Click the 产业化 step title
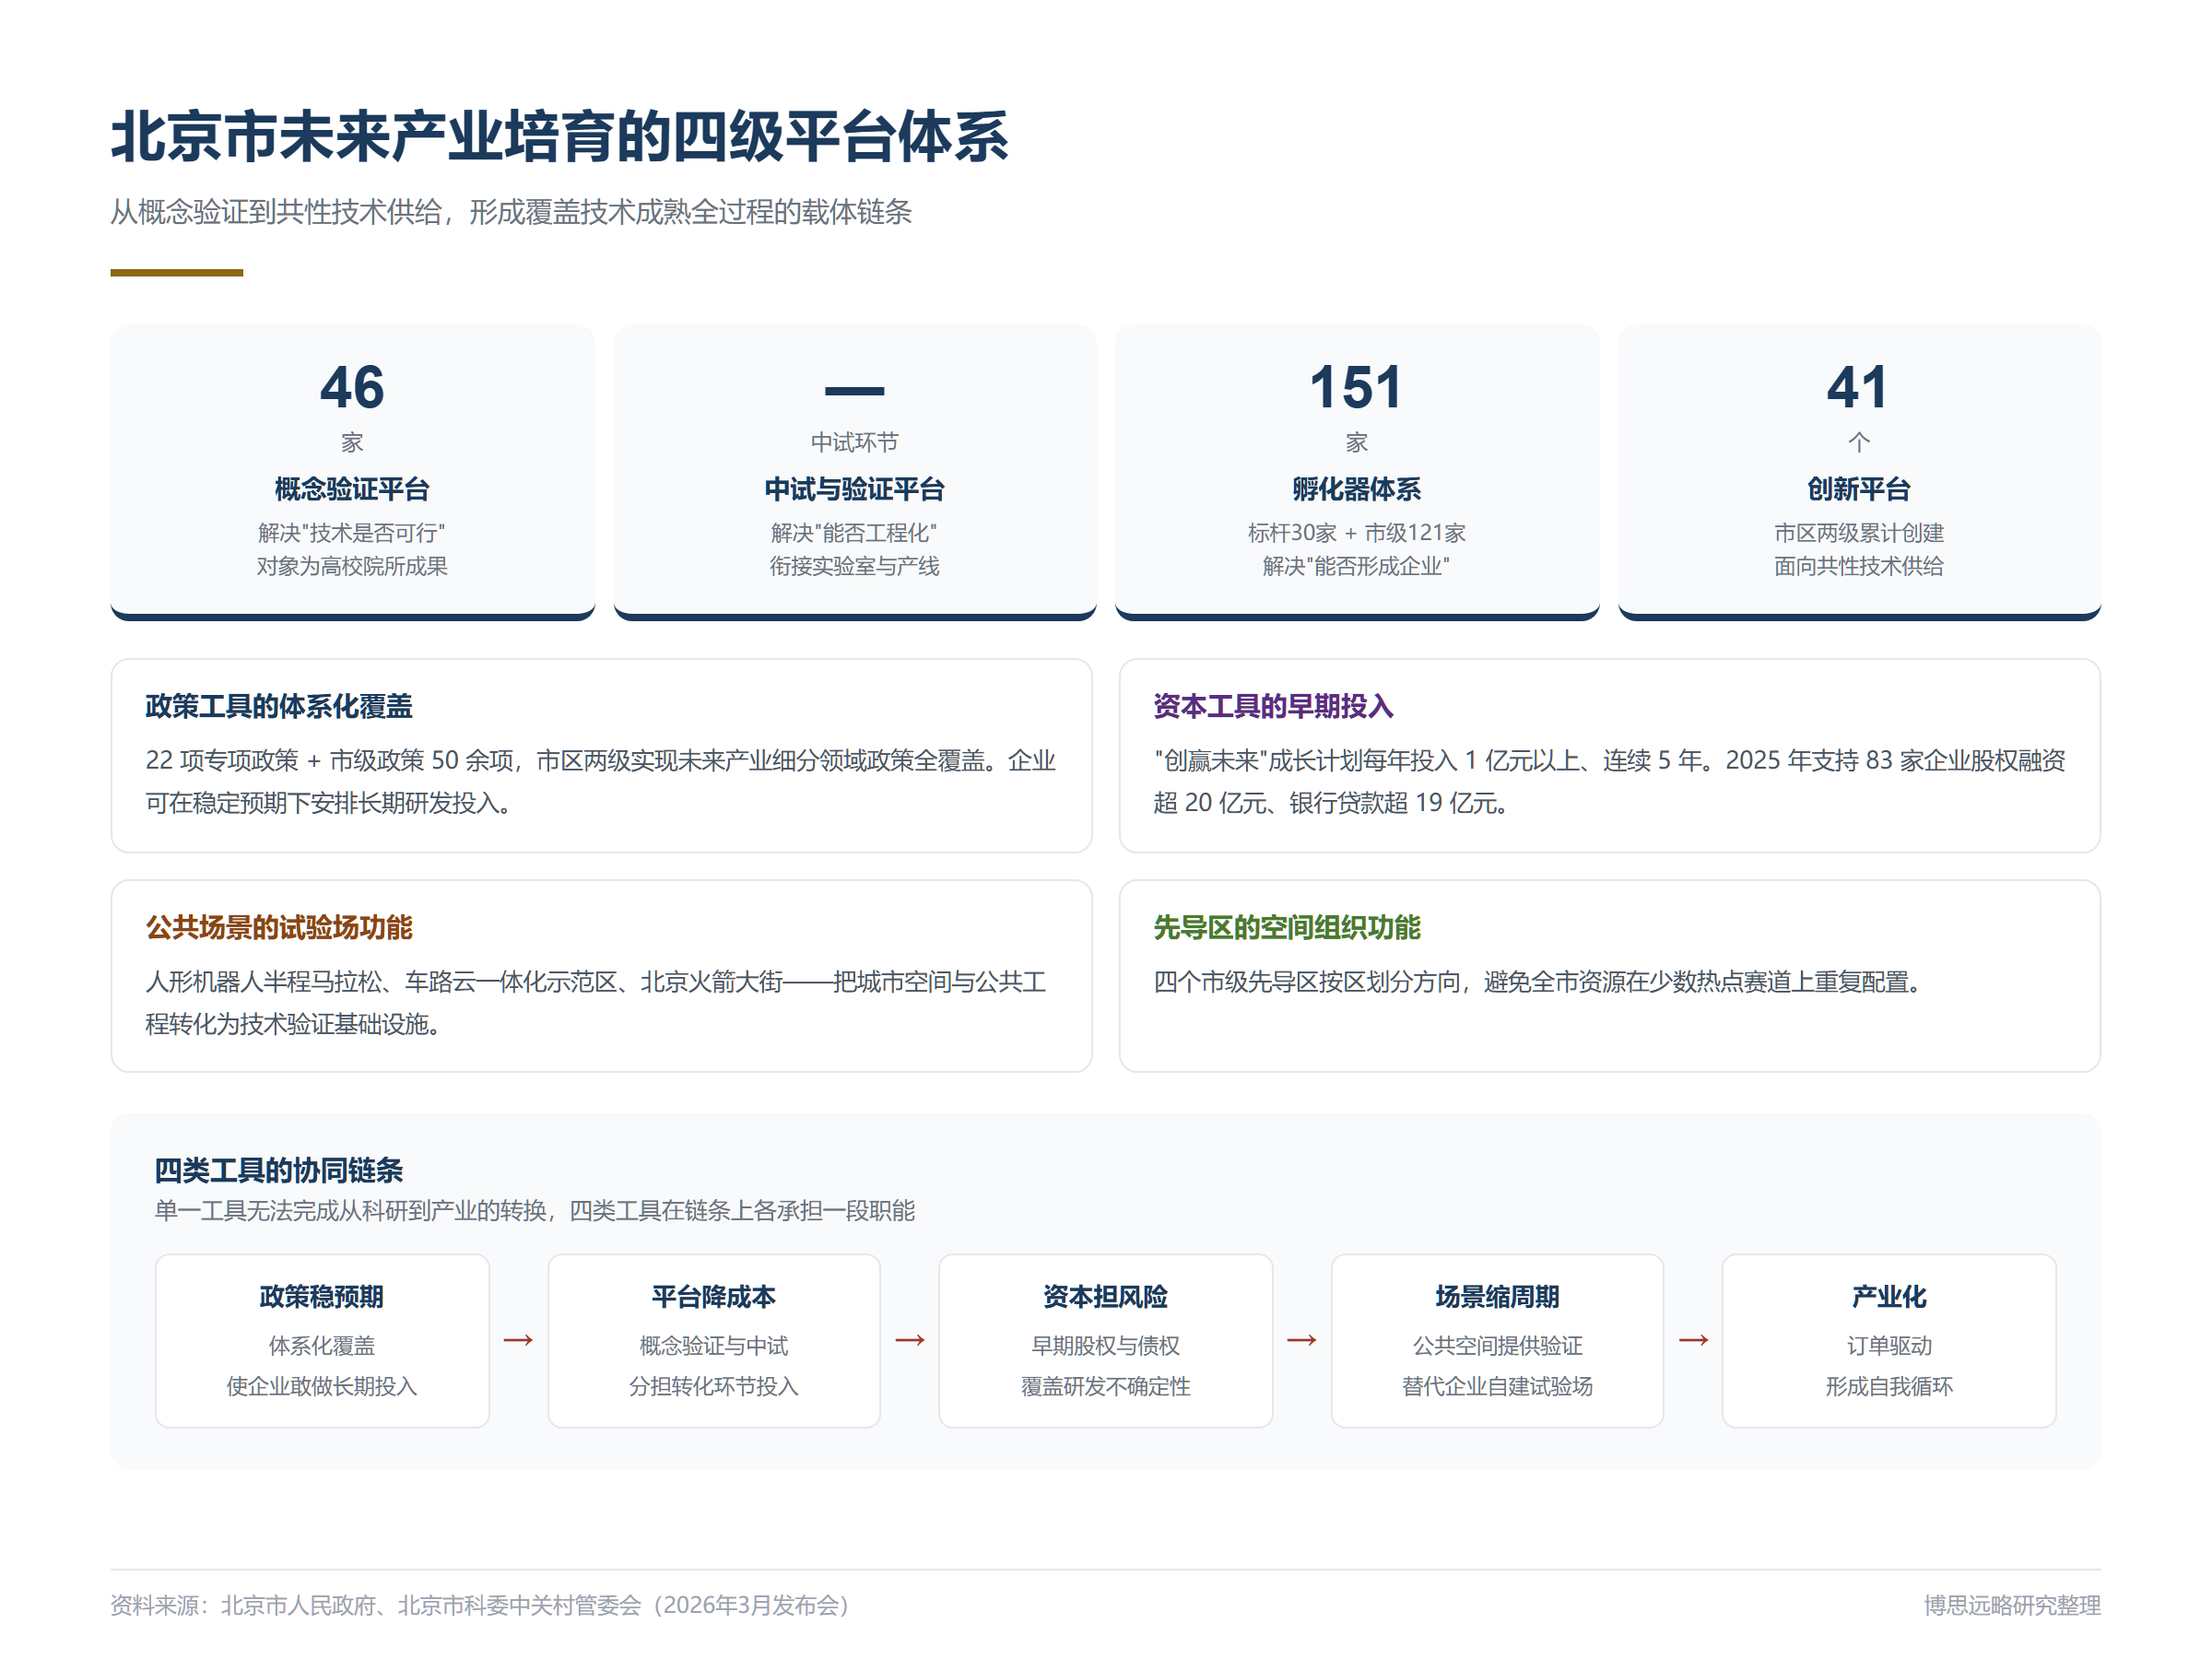The height and width of the screenshot is (1659, 2212). point(1889,1297)
